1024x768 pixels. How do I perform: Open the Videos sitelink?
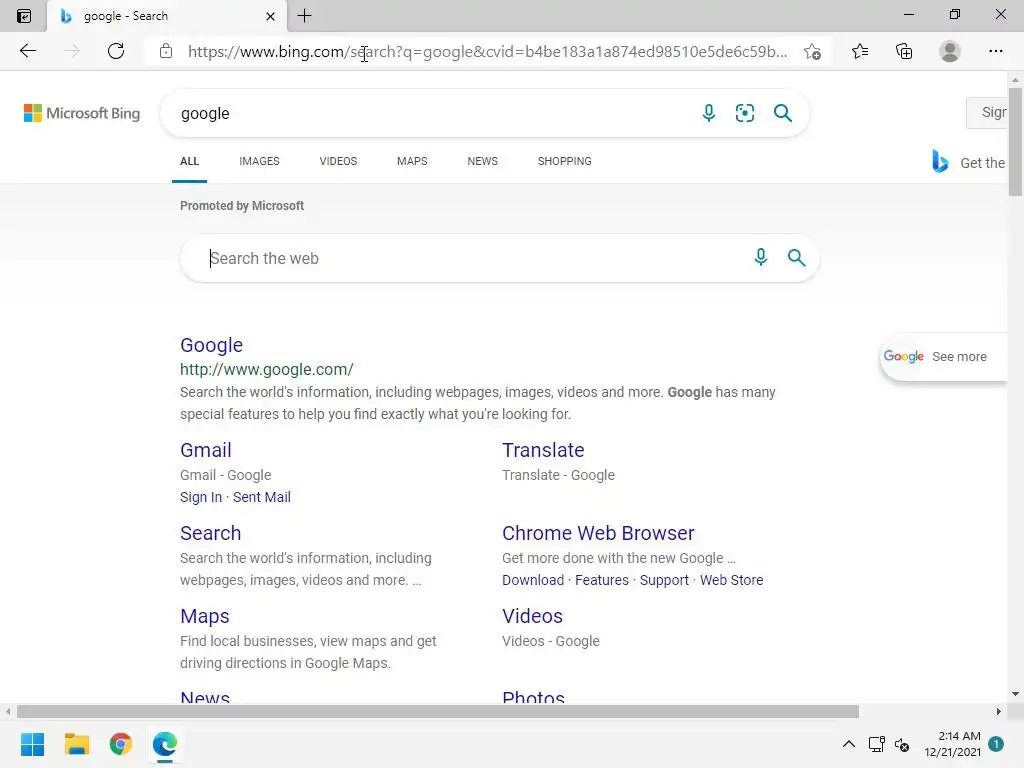point(532,616)
